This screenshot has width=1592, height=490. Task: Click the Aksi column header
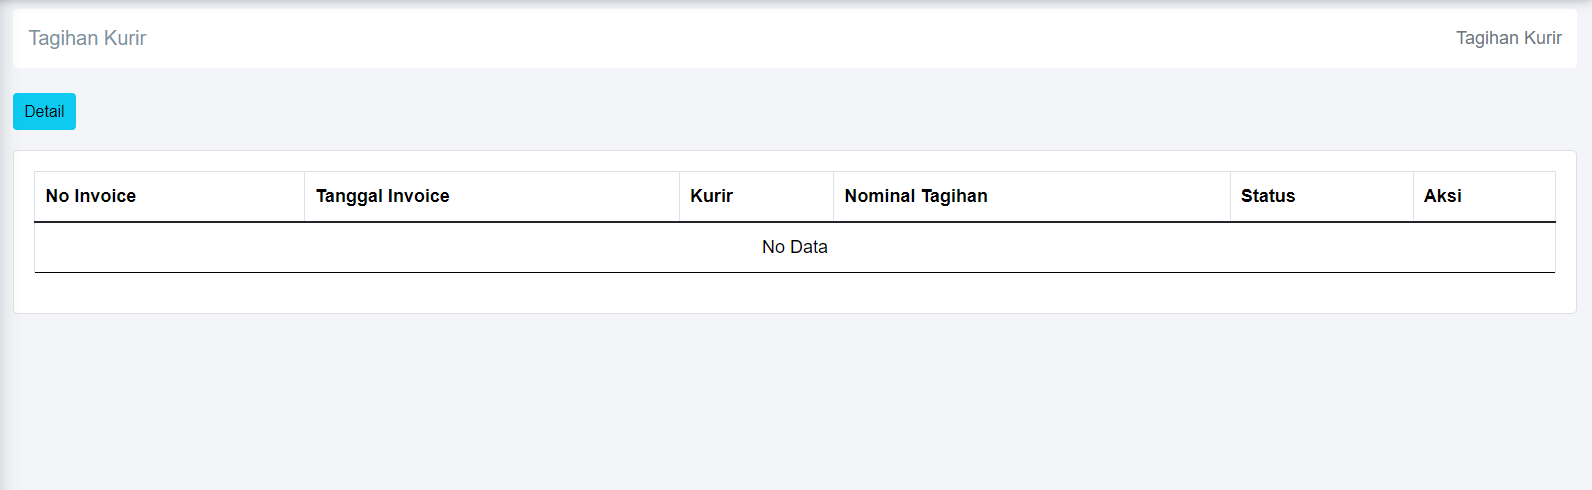[1442, 196]
